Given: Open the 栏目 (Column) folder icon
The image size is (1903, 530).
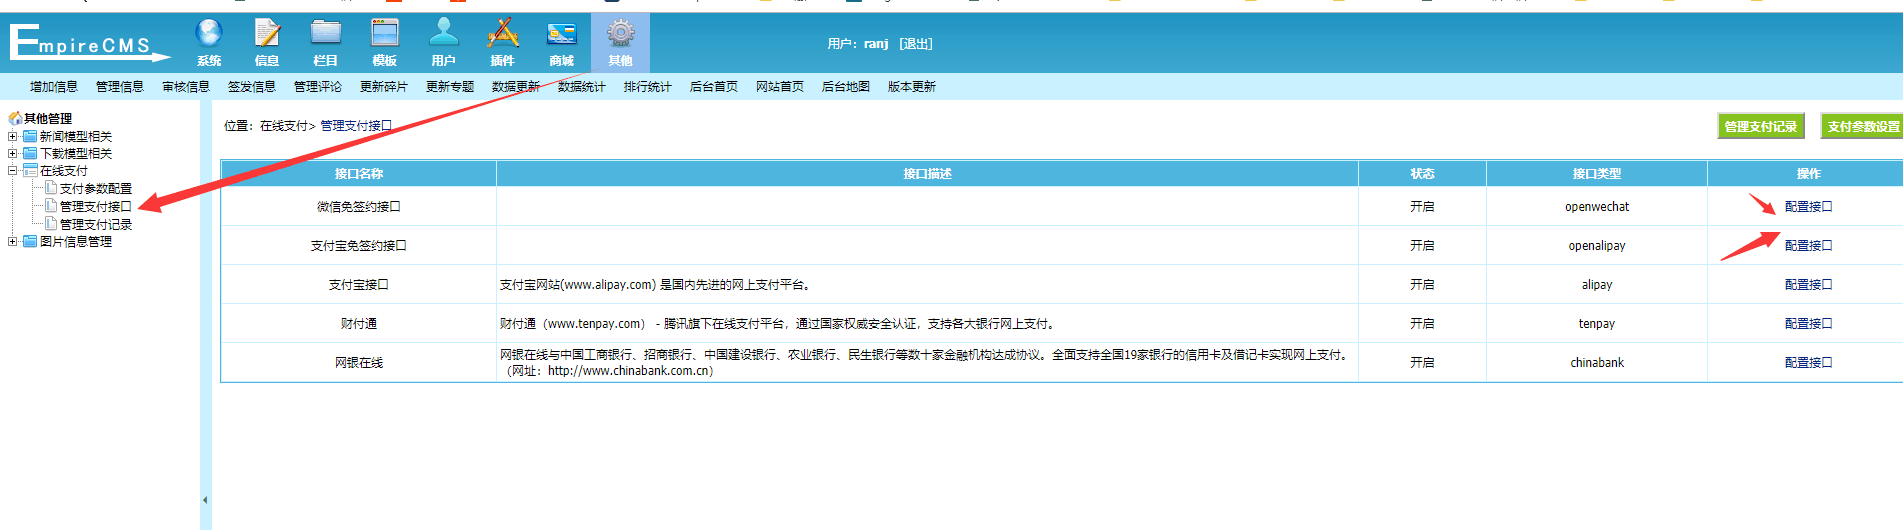Looking at the screenshot, I should click(x=326, y=36).
